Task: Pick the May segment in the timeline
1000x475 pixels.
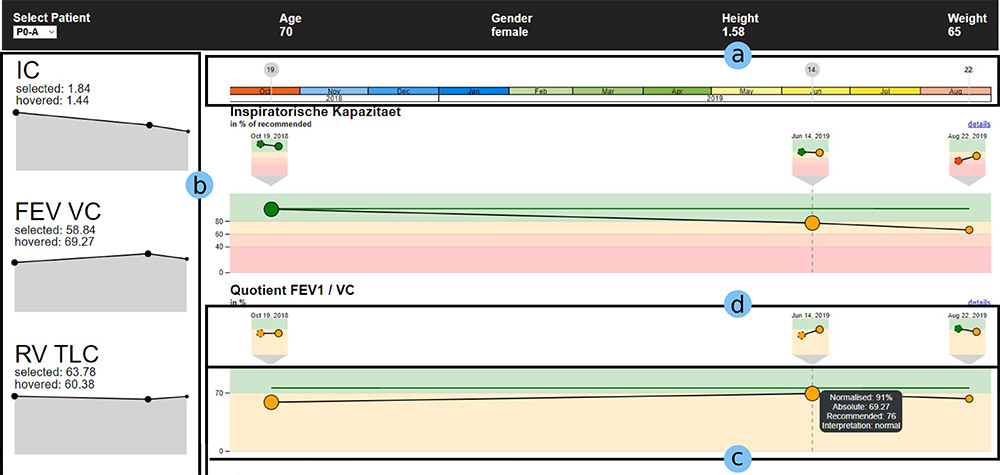Action: (746, 92)
